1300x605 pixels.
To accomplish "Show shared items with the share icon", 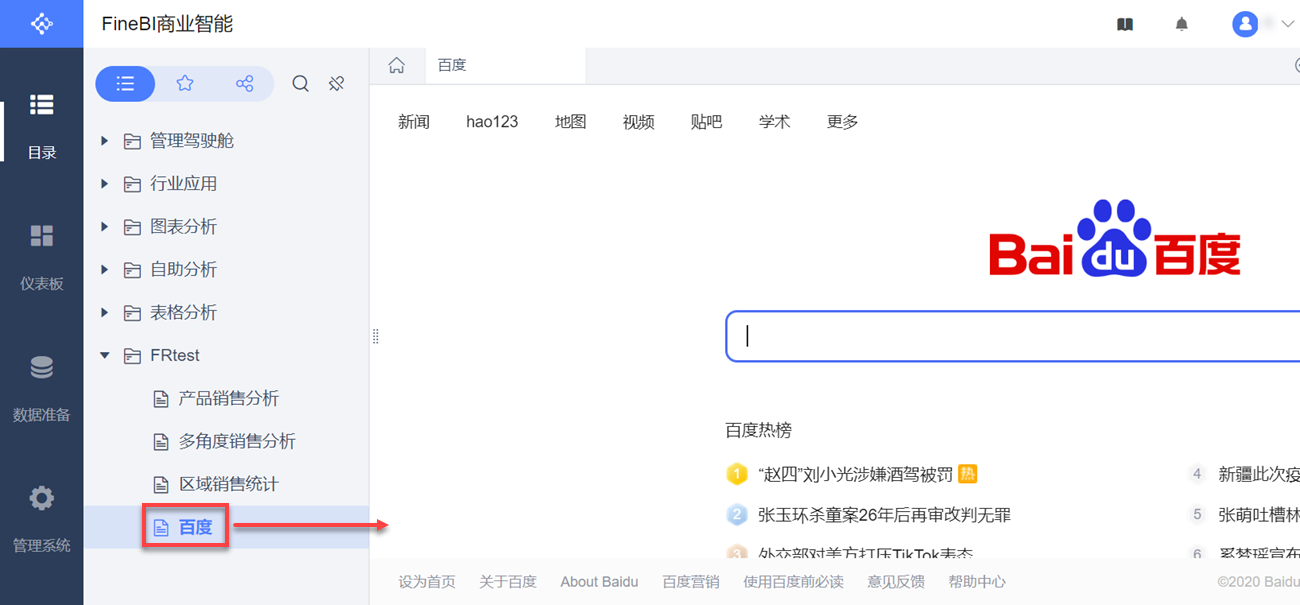I will click(x=244, y=84).
